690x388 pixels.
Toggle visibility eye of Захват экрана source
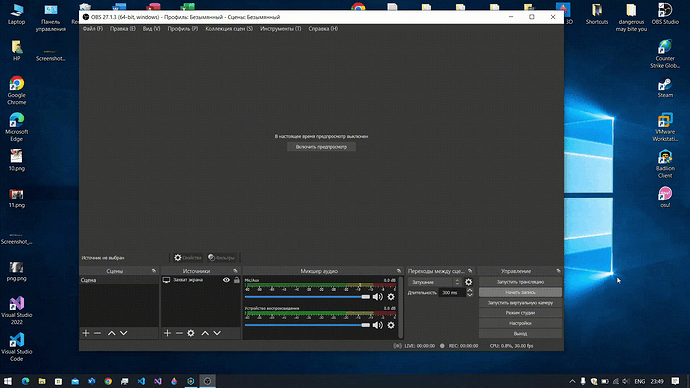(x=226, y=280)
